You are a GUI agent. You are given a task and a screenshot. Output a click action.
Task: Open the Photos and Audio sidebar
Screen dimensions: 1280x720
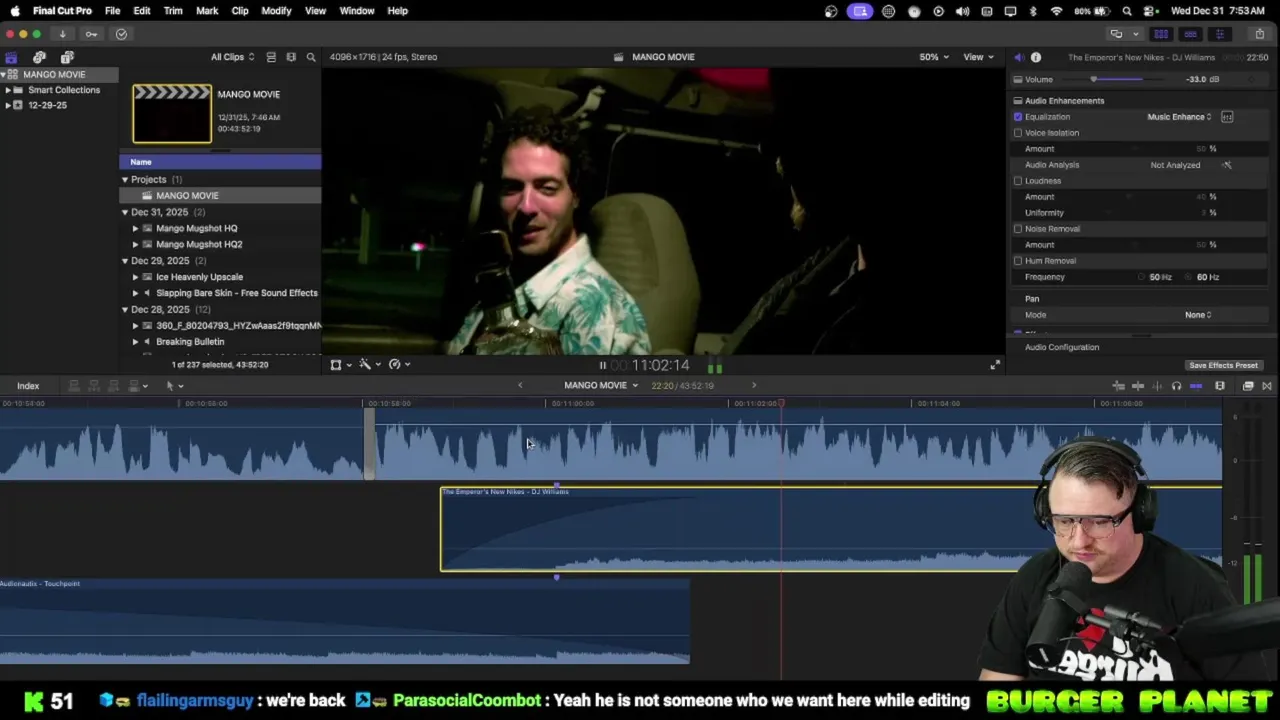coord(39,57)
